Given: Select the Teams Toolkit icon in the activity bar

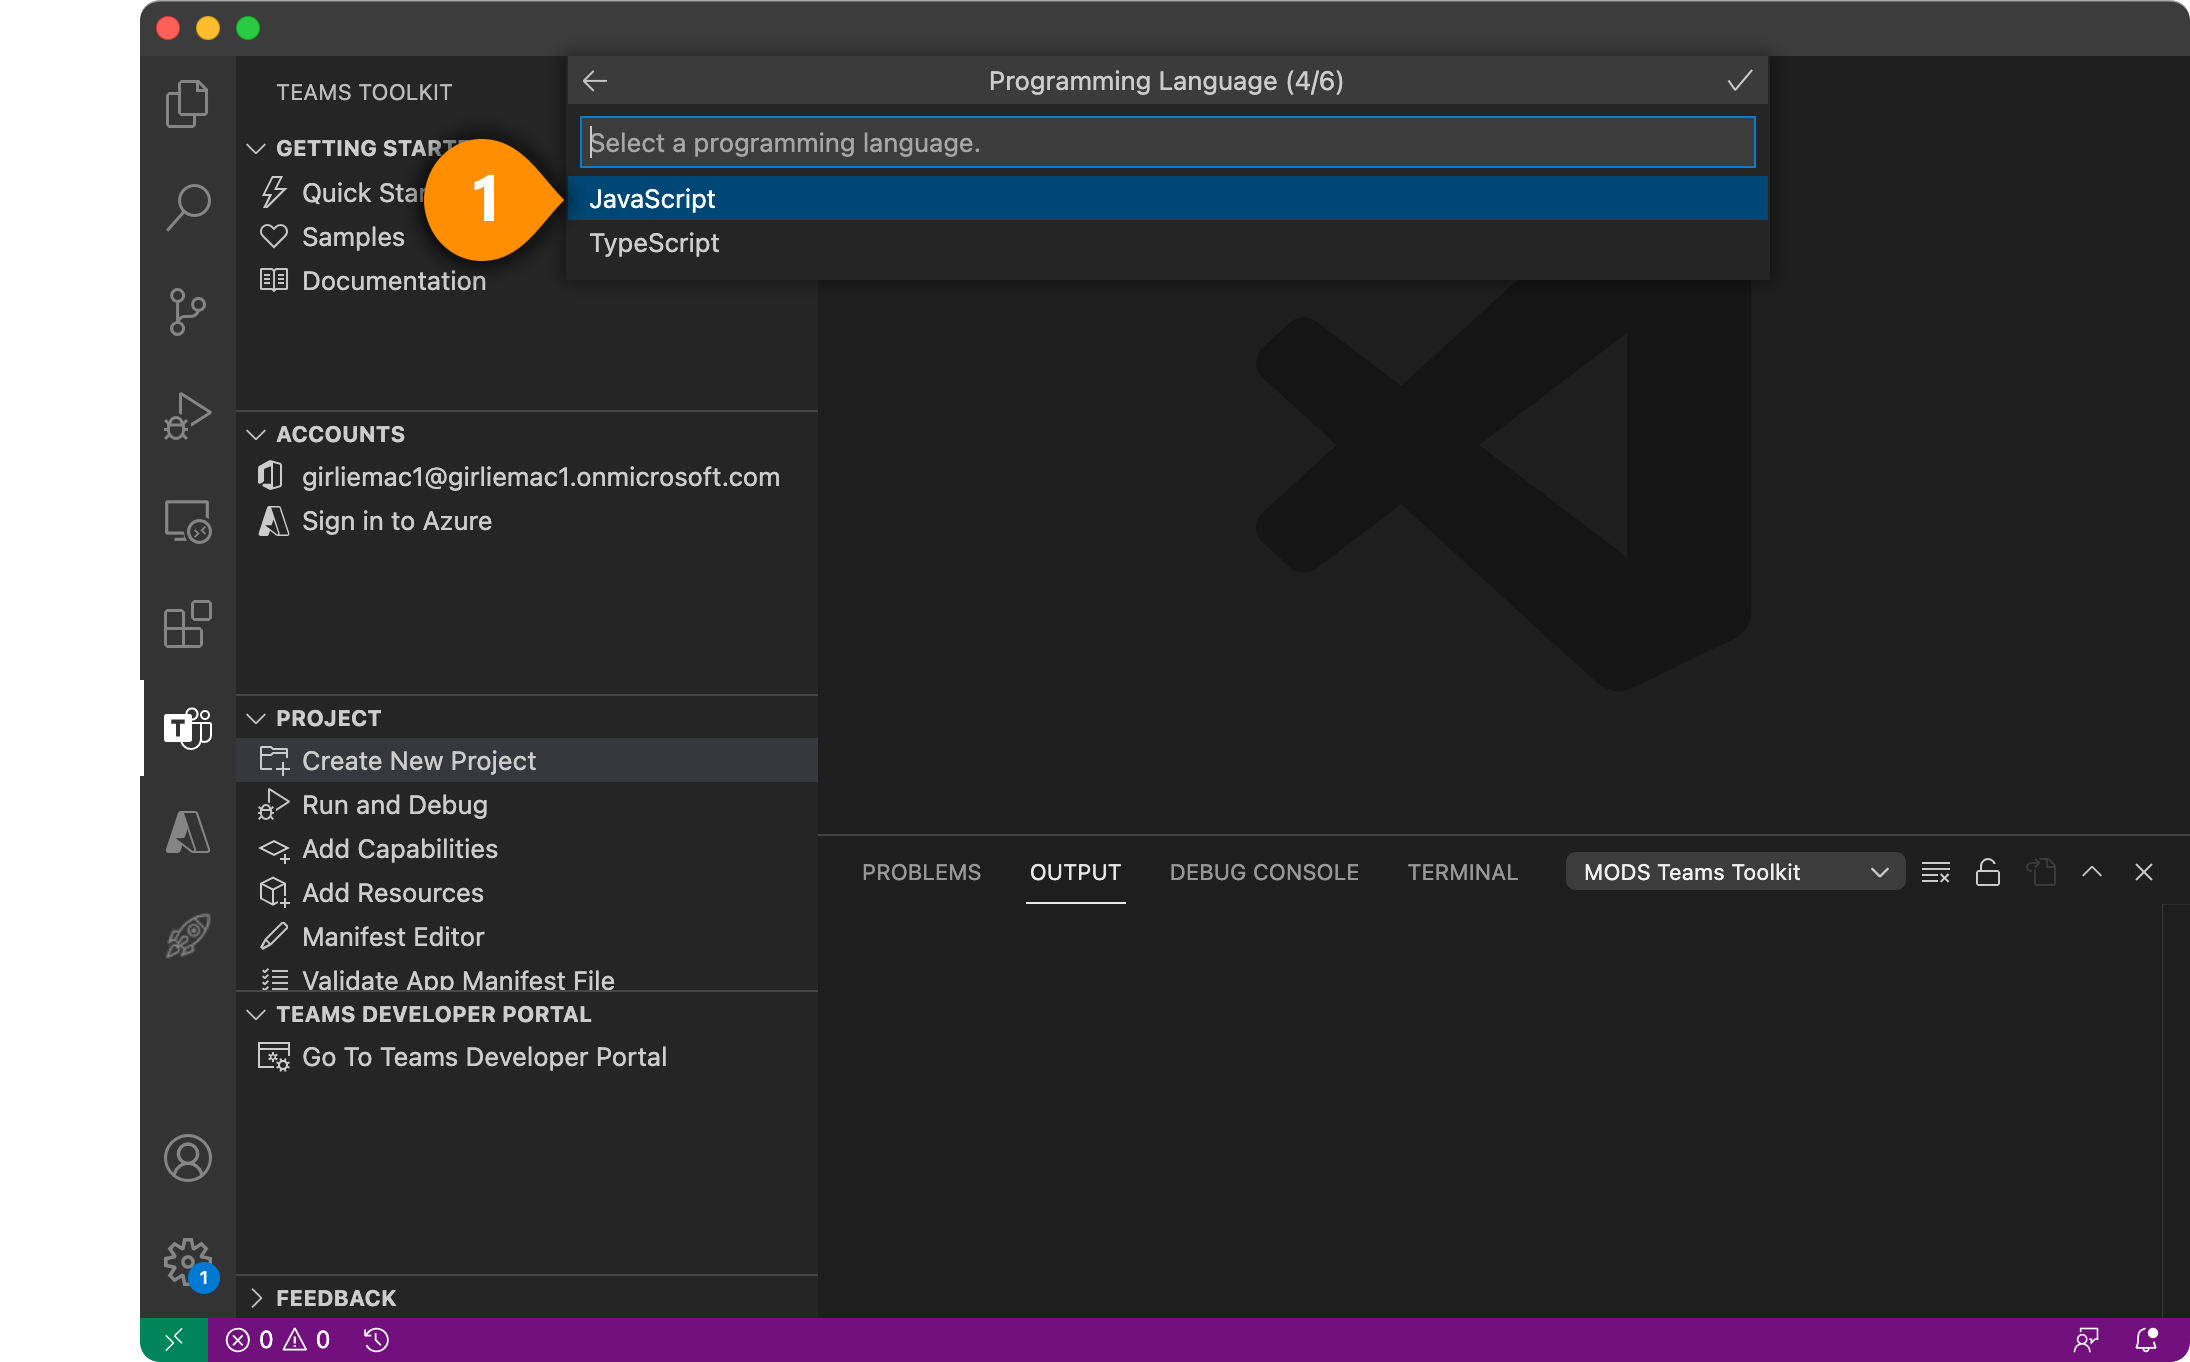Looking at the screenshot, I should [x=186, y=729].
